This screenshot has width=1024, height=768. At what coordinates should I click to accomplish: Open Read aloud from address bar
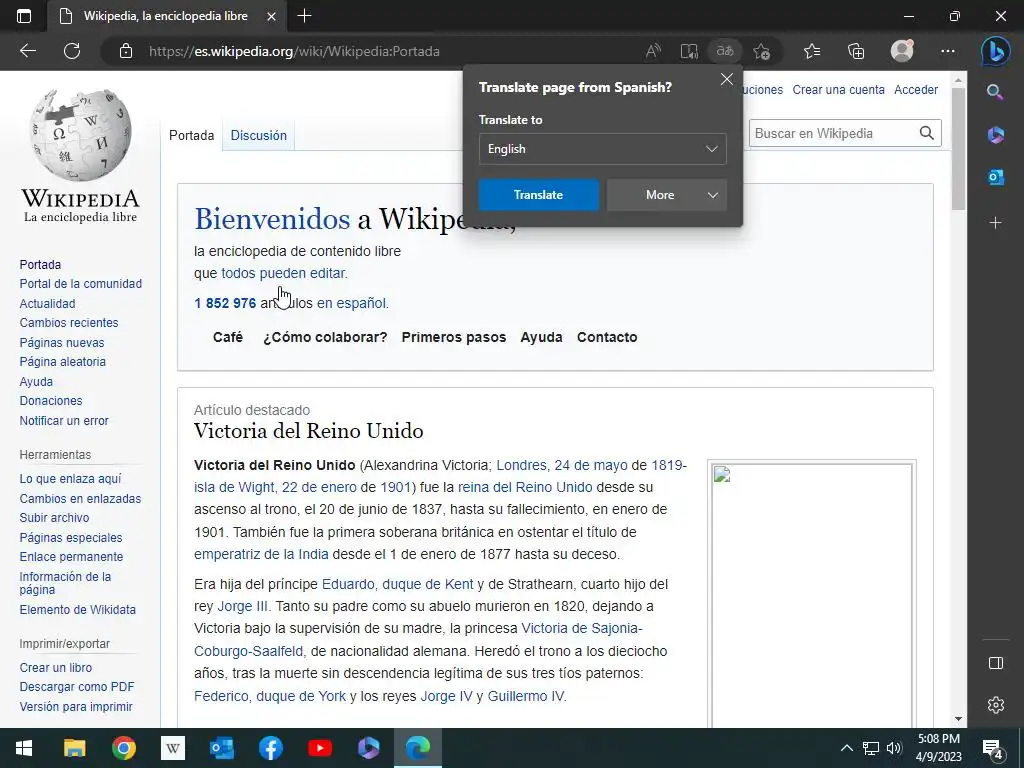coord(653,51)
